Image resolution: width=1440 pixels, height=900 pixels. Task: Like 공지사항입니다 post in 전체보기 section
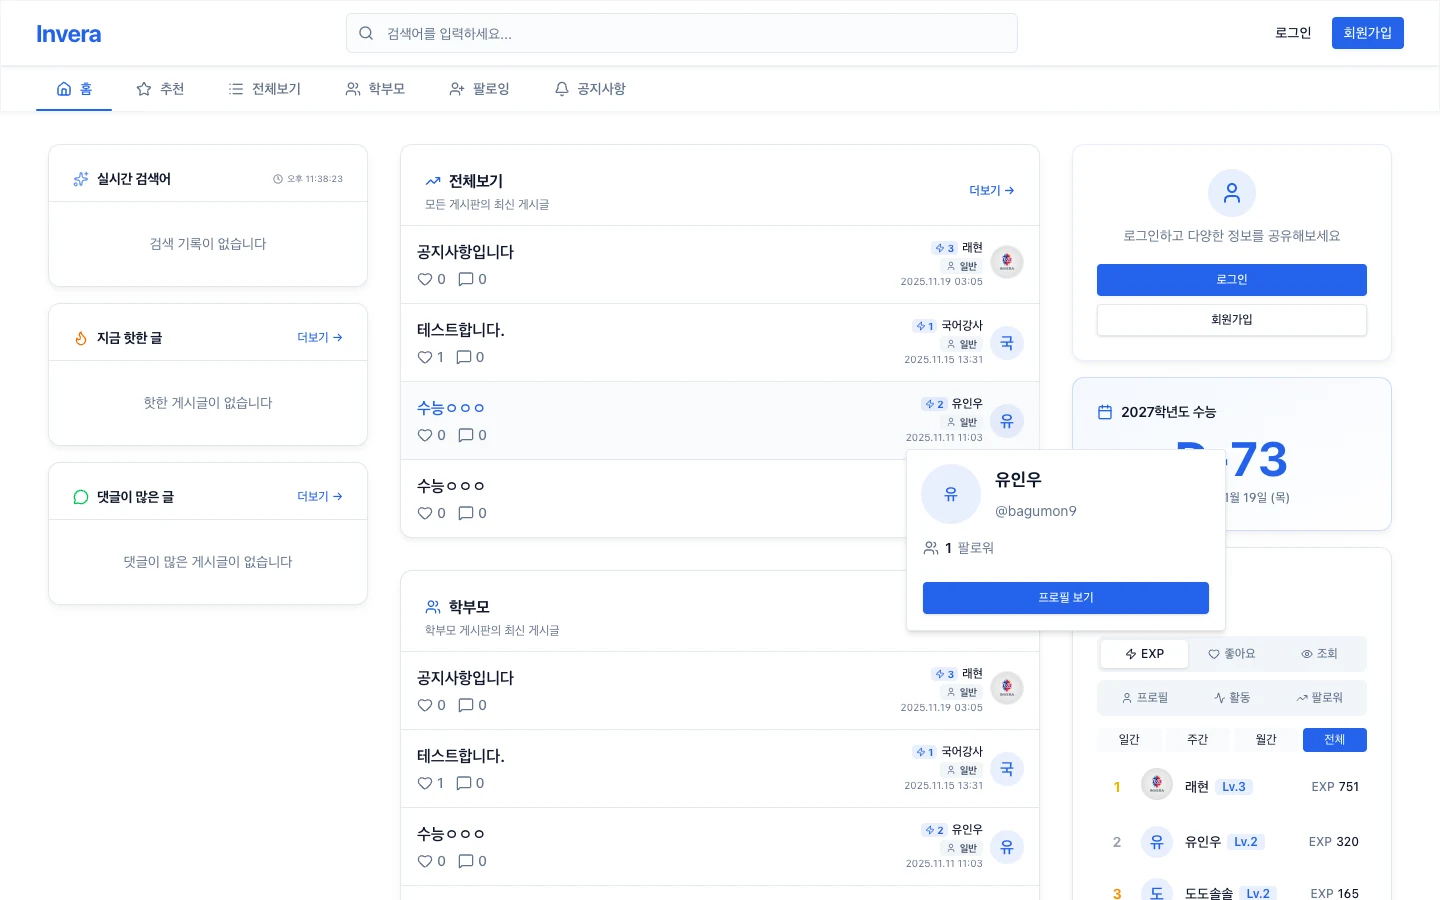click(425, 280)
